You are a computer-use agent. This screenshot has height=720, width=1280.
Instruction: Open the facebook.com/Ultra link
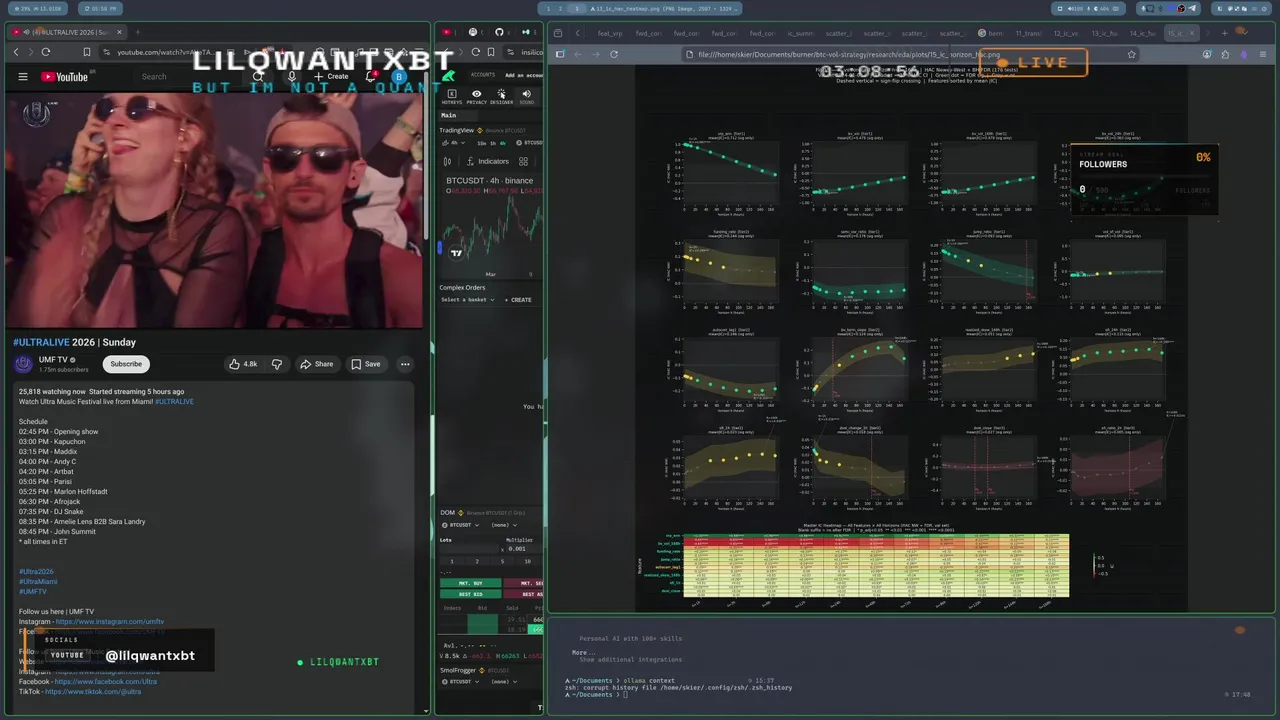[x=106, y=682]
